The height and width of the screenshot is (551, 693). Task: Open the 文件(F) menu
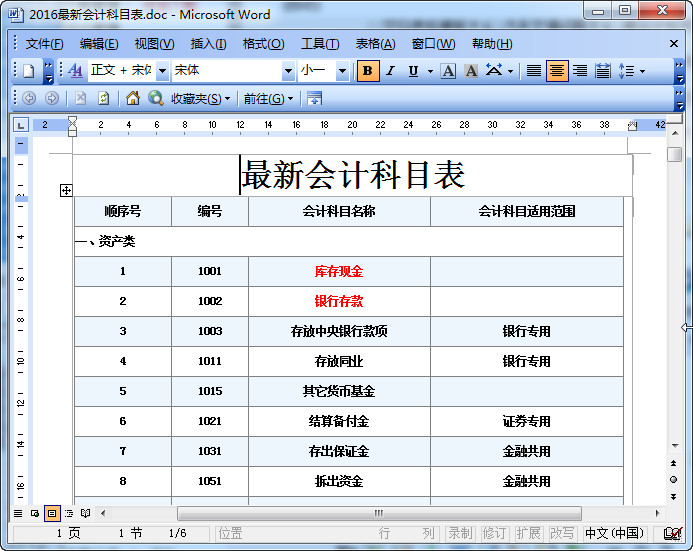click(x=44, y=44)
